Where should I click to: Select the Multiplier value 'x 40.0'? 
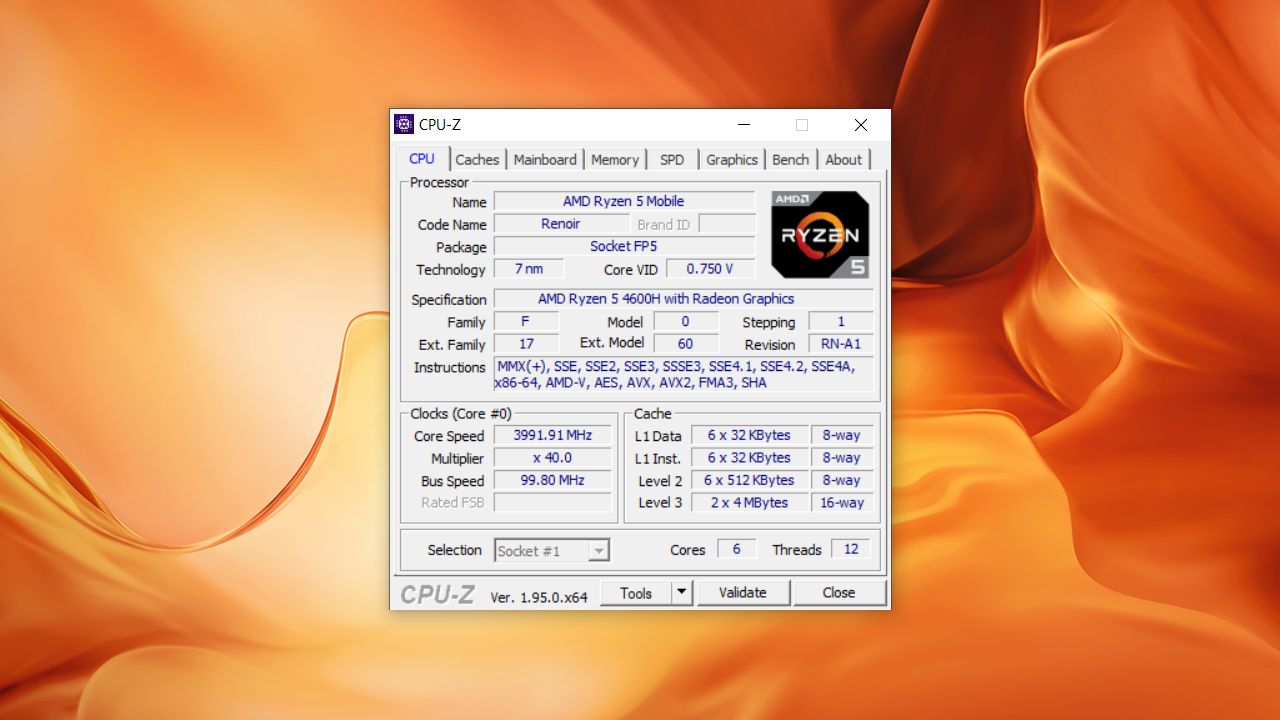point(553,458)
